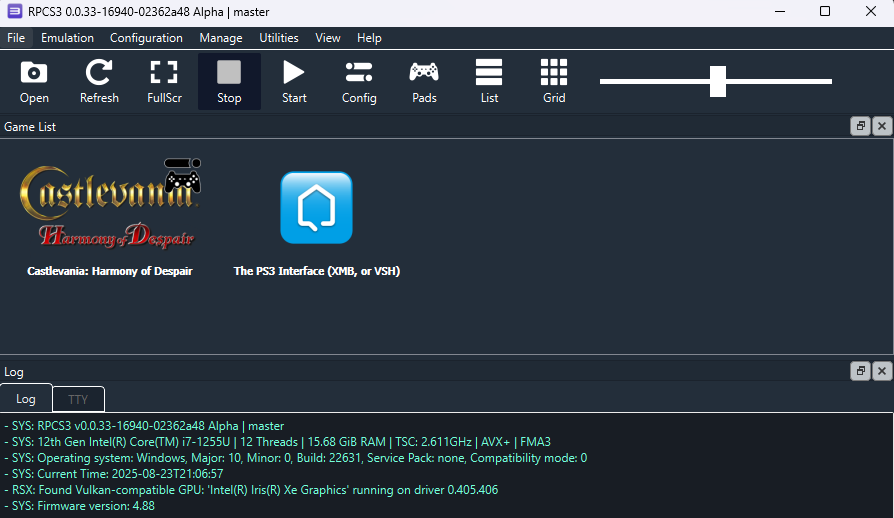Image resolution: width=894 pixels, height=518 pixels.
Task: Click the Operating system log line
Action: tap(296, 458)
